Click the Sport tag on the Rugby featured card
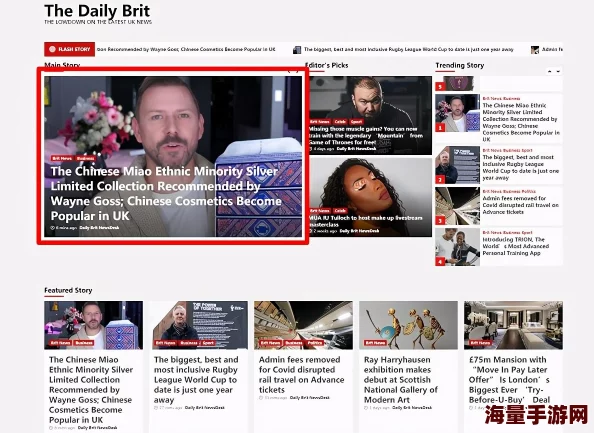This screenshot has height=433, width=594. [x=208, y=343]
